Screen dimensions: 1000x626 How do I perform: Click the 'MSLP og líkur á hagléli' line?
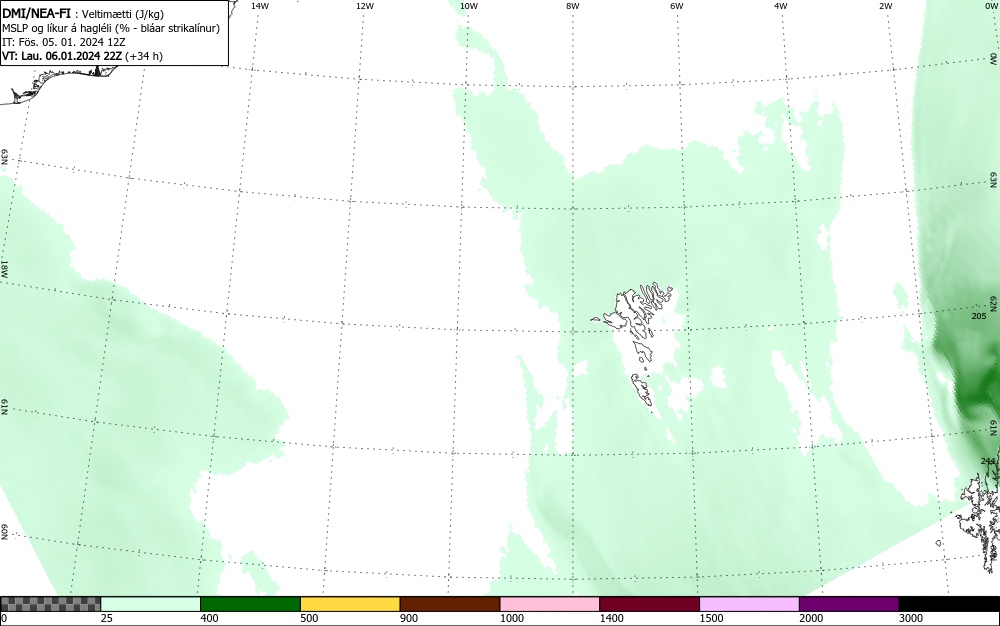(x=111, y=28)
